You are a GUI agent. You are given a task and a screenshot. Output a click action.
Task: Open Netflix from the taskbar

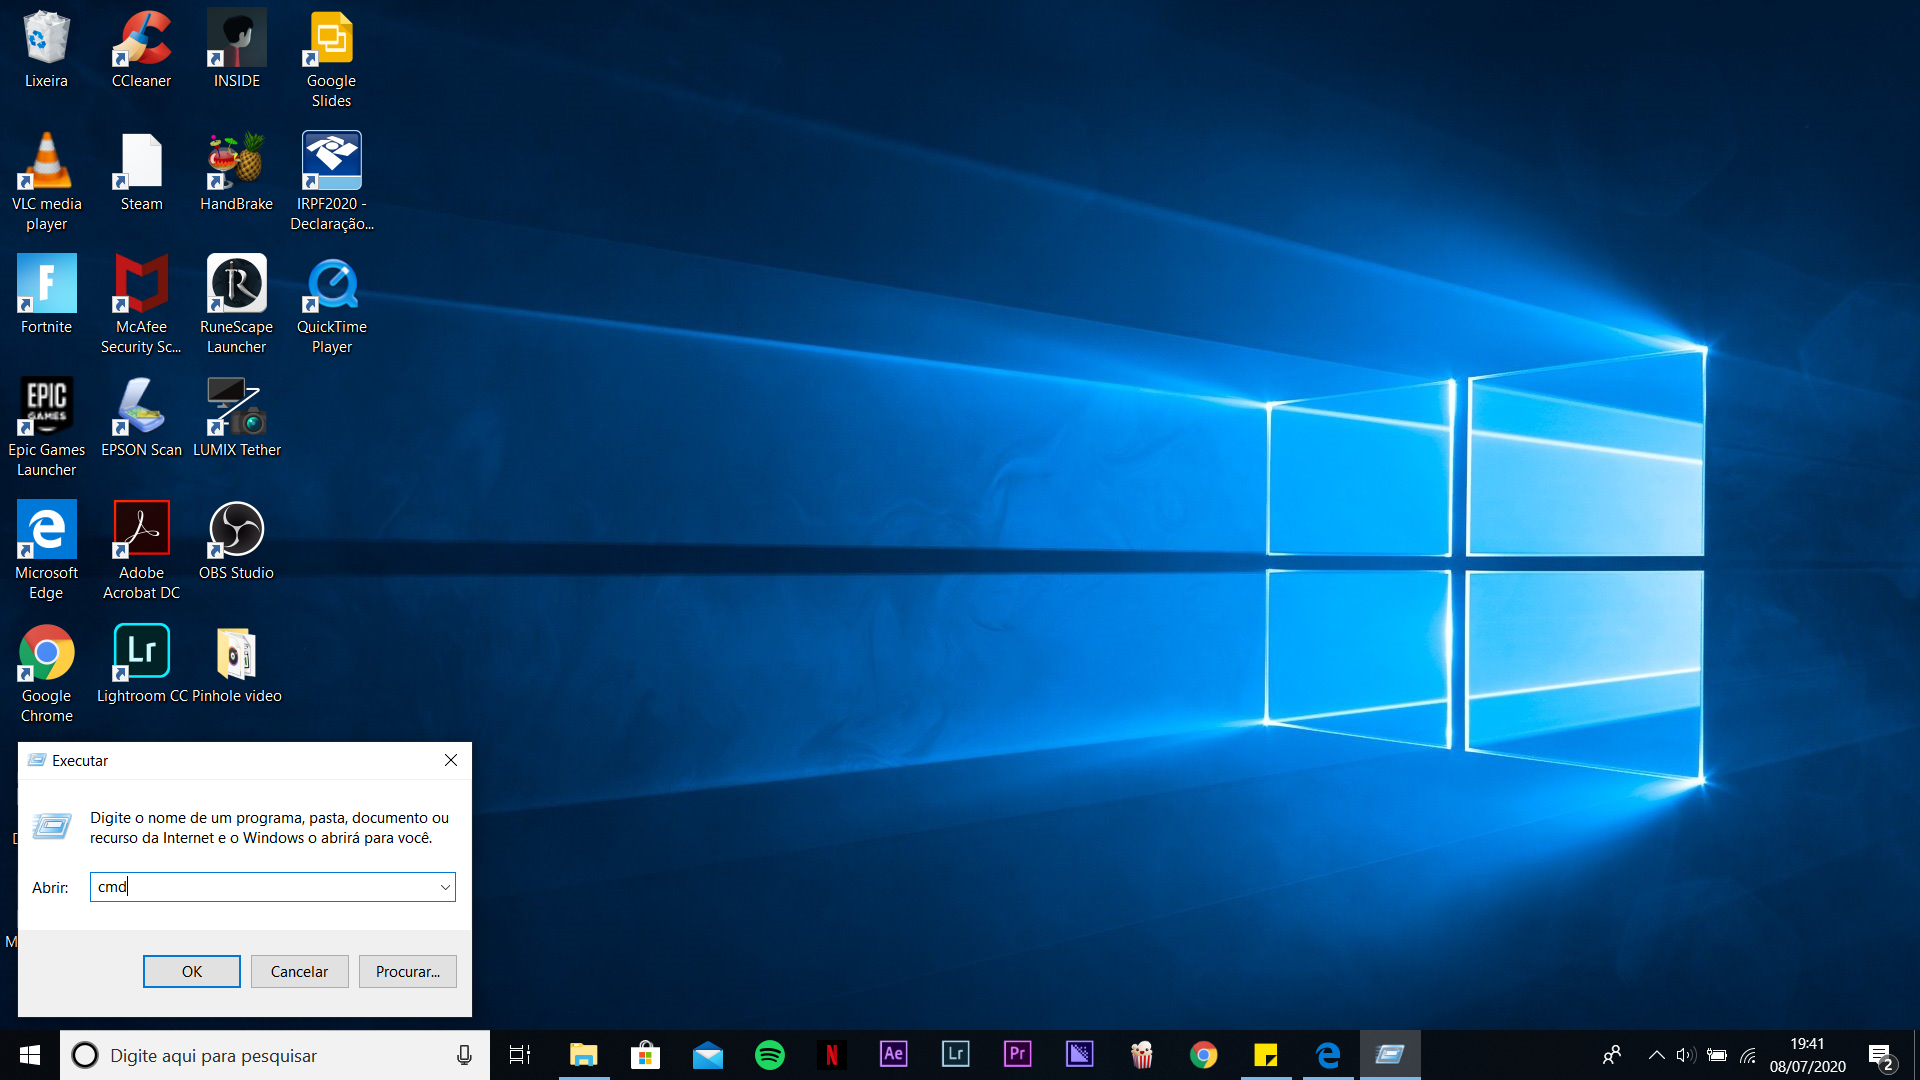[832, 1055]
